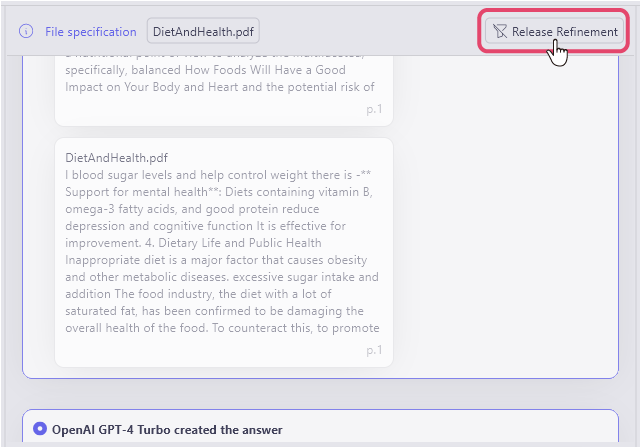Image resolution: width=640 pixels, height=447 pixels.
Task: Click the info icon beside File specification
Action: tap(27, 31)
